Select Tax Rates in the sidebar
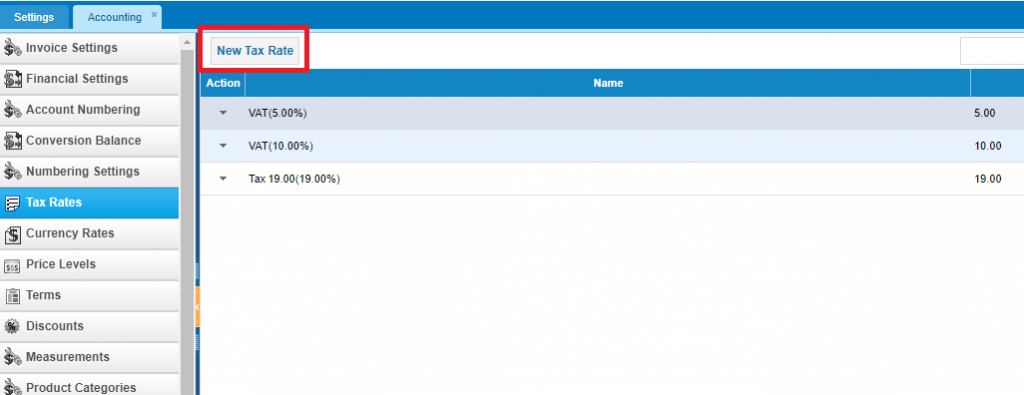This screenshot has height=395, width=1024. tap(89, 203)
